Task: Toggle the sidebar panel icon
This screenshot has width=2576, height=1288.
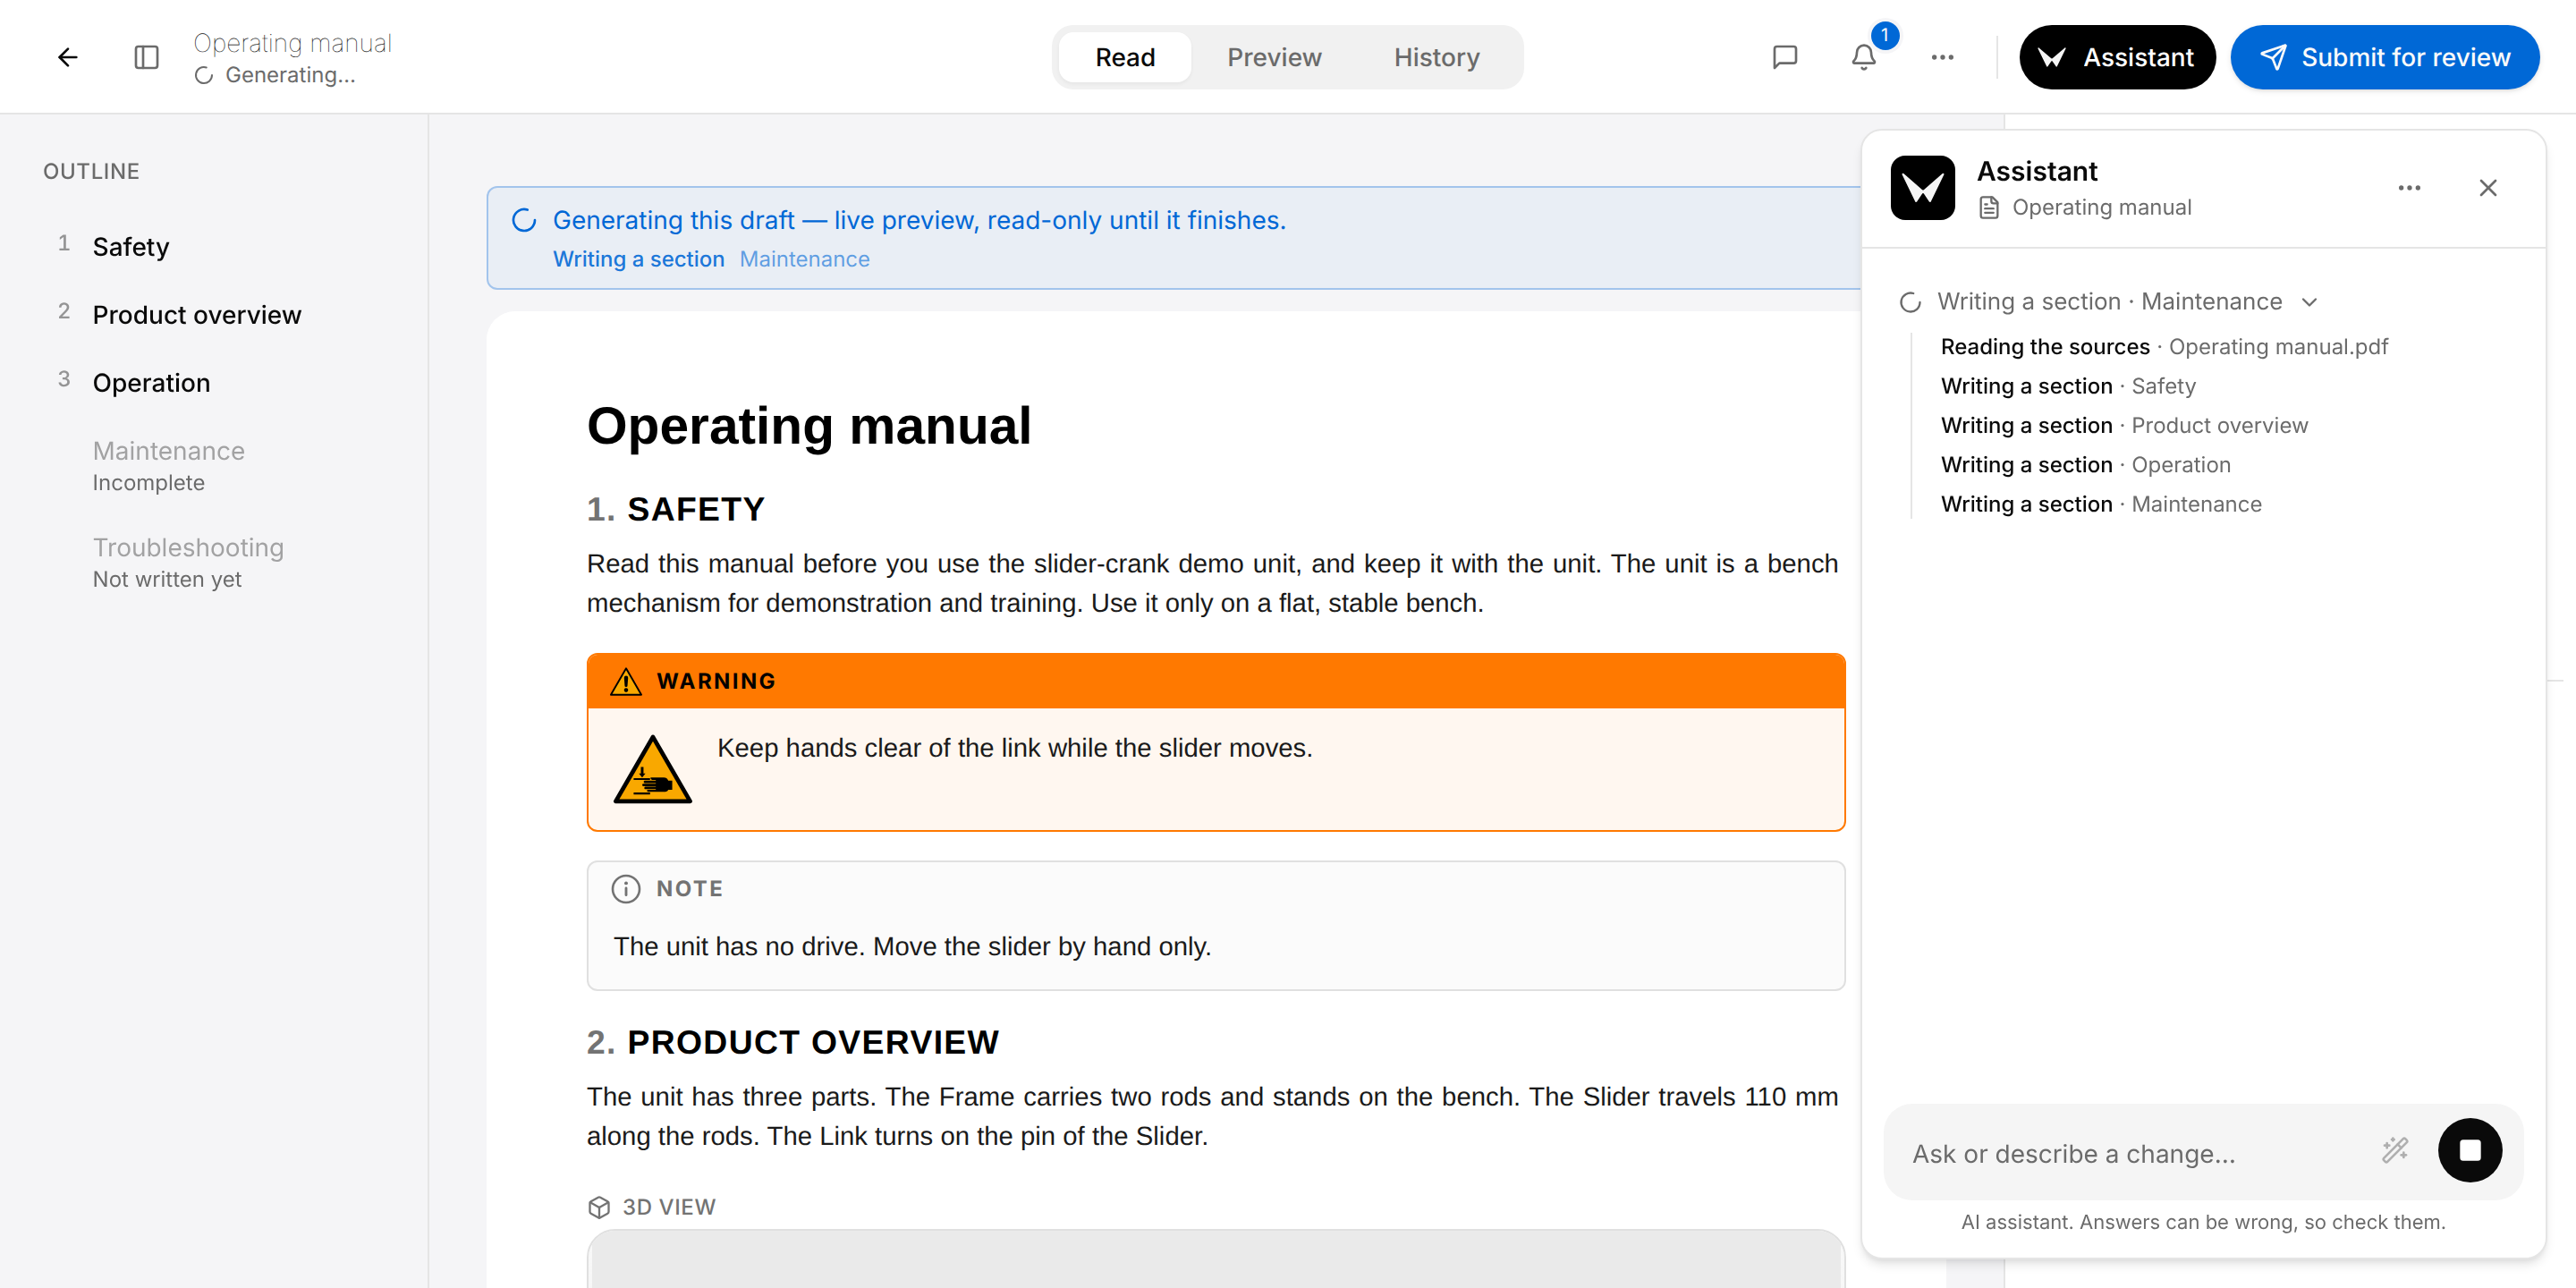Action: 147,57
